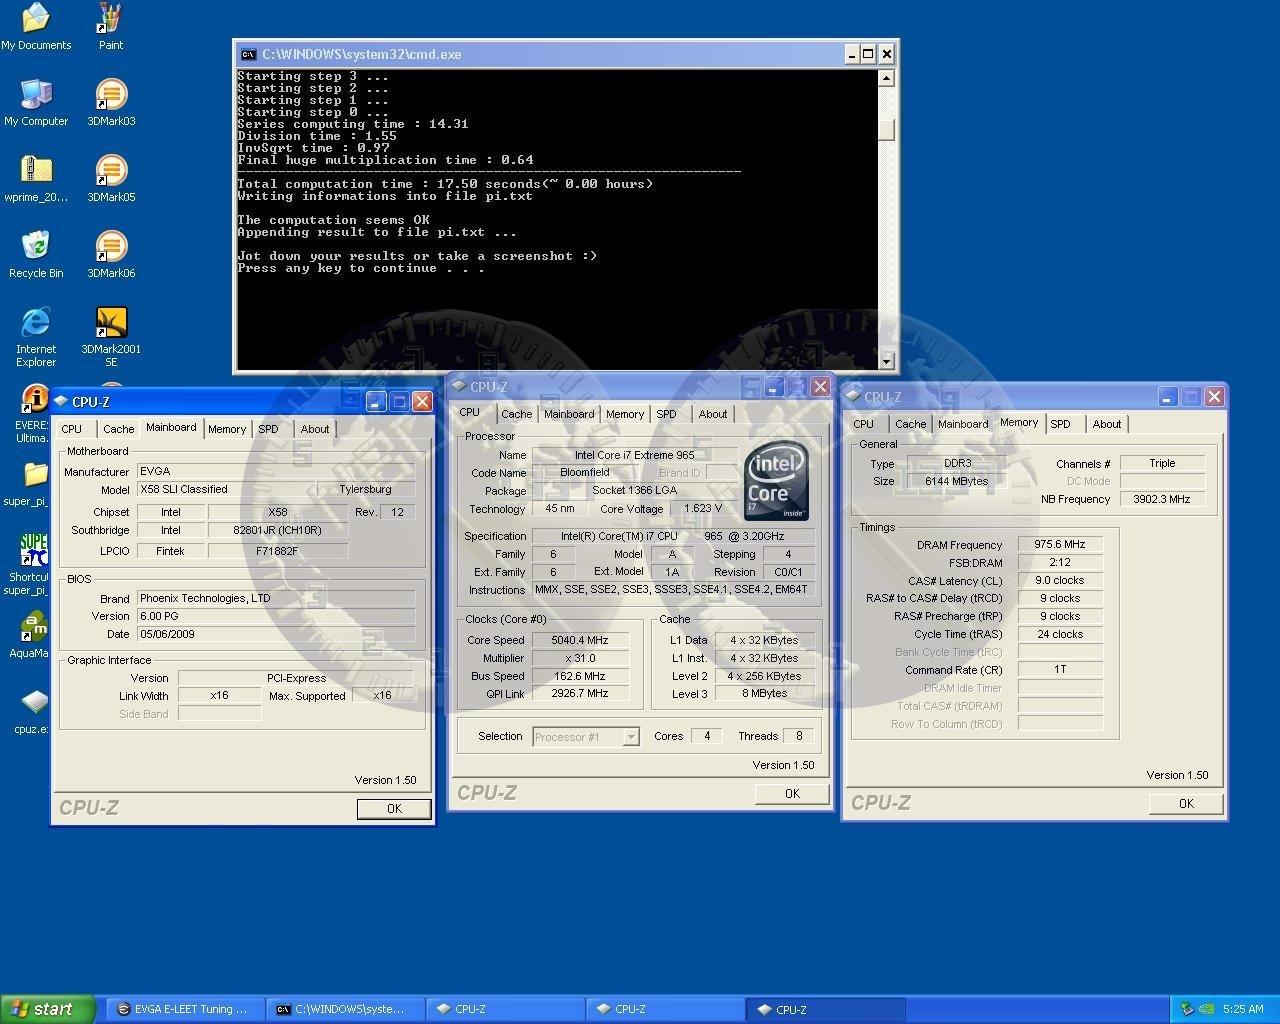Viewport: 1280px width, 1024px height.
Task: Open the Recycle Bin
Action: [36, 254]
